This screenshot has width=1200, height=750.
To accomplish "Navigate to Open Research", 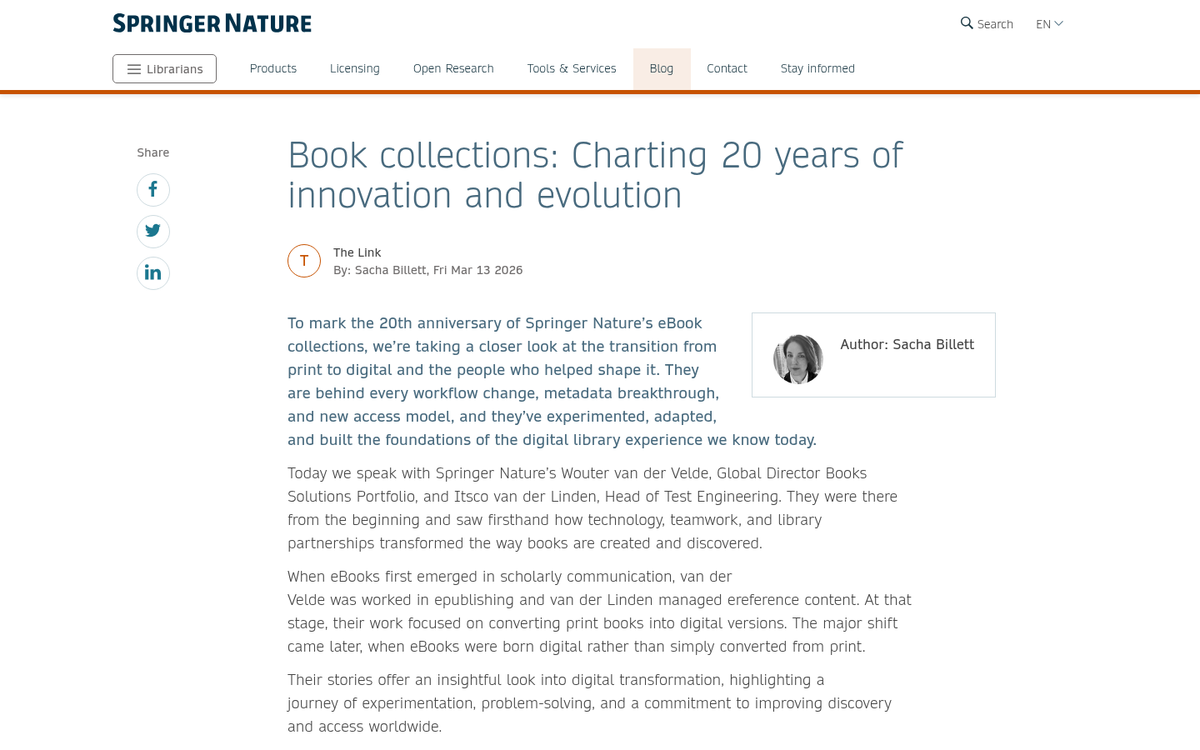I will point(453,68).
